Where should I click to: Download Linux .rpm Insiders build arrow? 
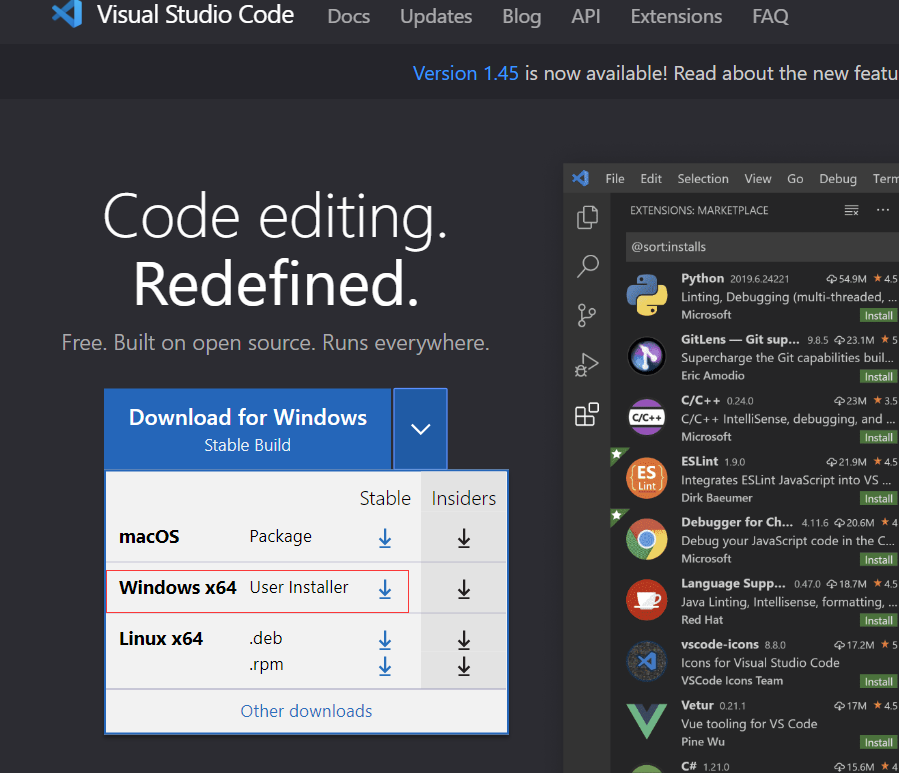tap(464, 666)
